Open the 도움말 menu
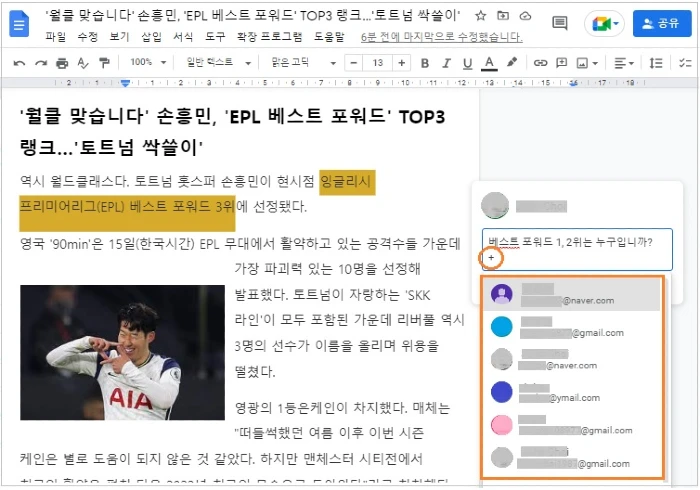Image resolution: width=700 pixels, height=490 pixels. pos(329,37)
